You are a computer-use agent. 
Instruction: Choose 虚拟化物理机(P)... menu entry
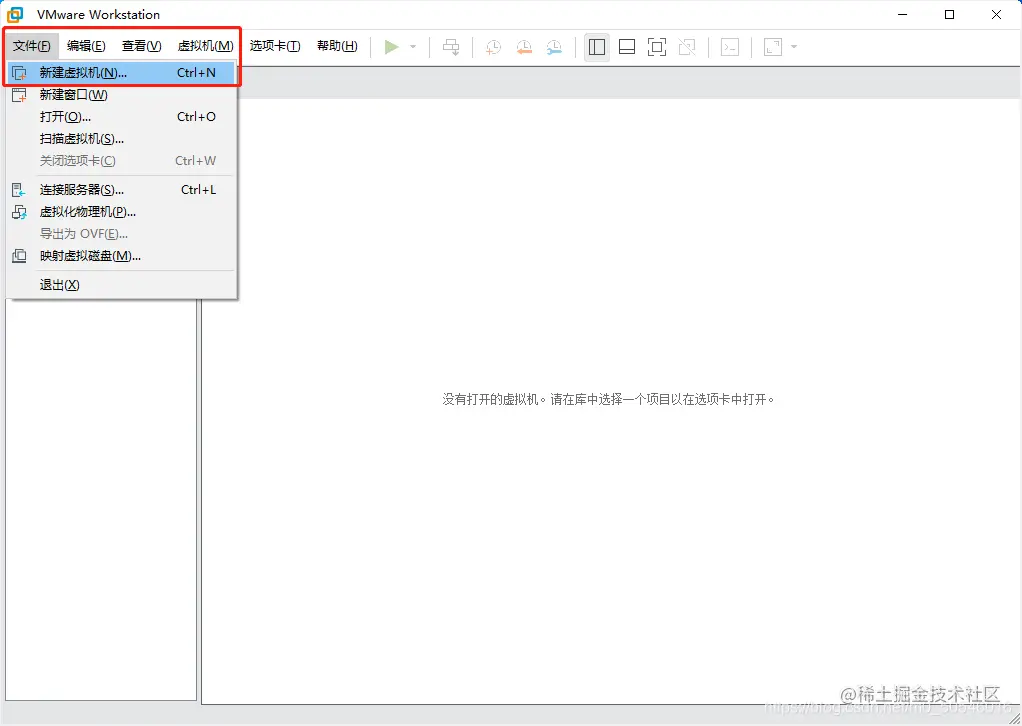pos(121,212)
